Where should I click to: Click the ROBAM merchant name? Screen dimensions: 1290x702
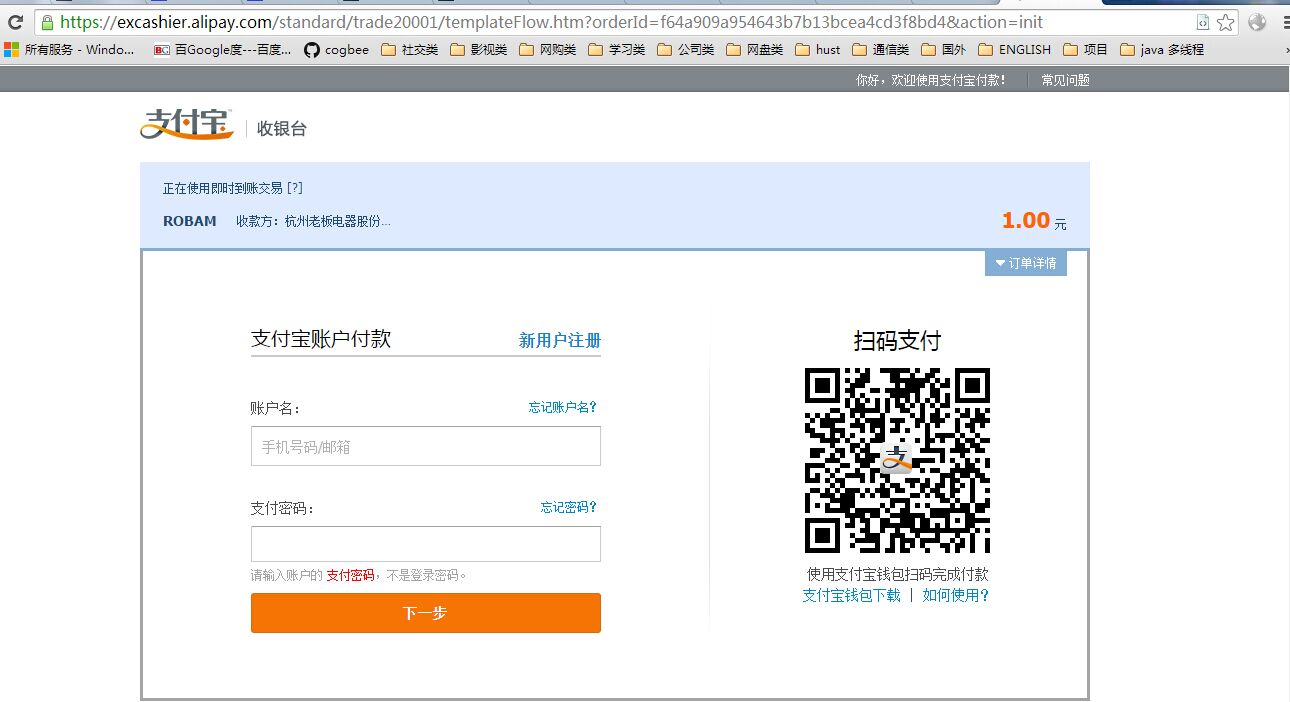(x=190, y=221)
